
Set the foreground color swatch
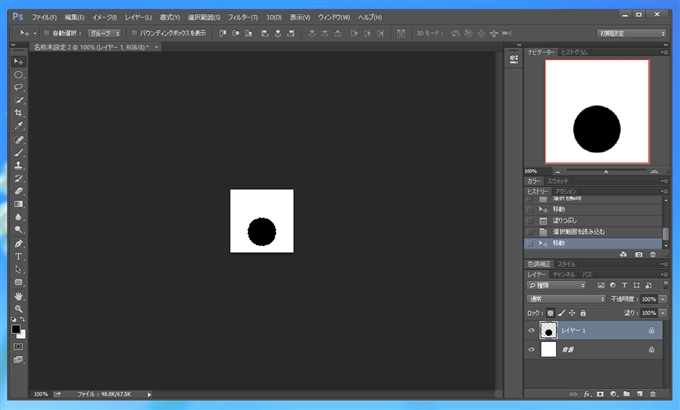[x=16, y=329]
